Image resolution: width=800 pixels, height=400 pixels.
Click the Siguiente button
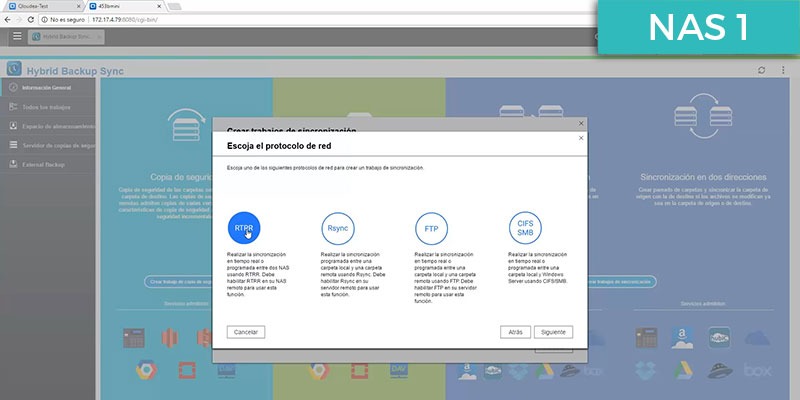click(x=554, y=332)
